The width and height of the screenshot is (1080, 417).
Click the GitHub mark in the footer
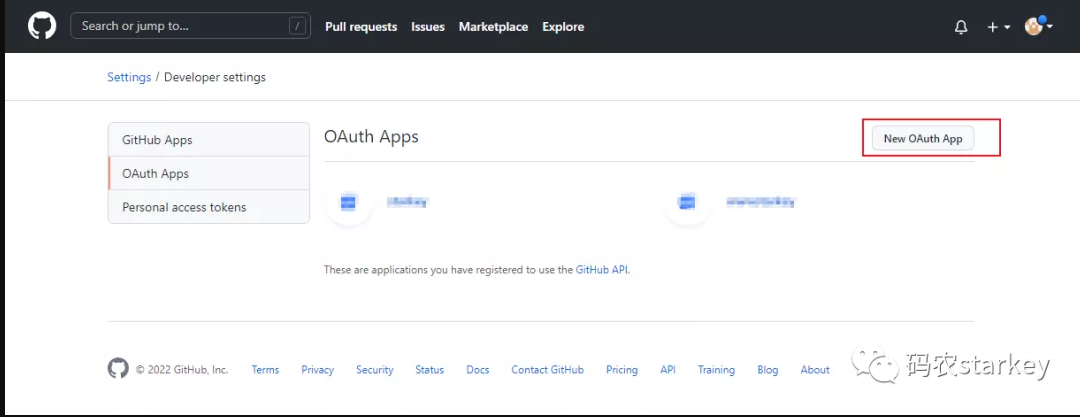click(x=118, y=369)
